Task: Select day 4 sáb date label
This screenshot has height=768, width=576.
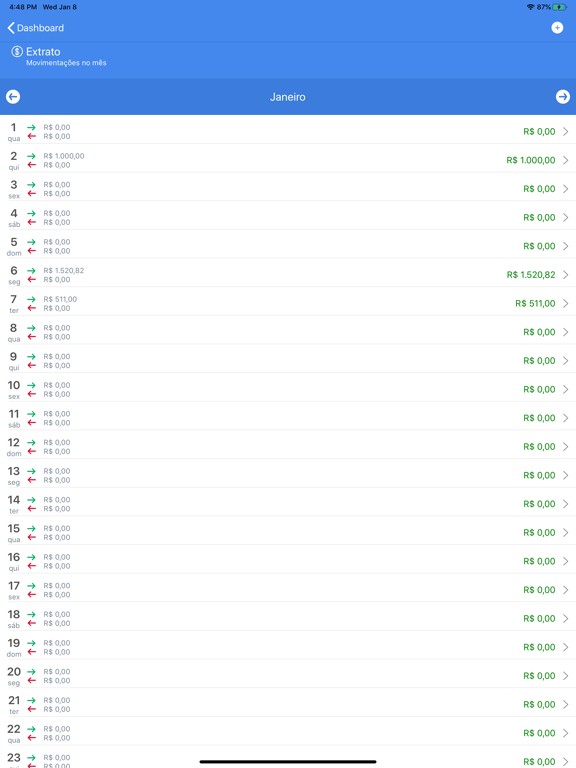Action: (x=14, y=218)
